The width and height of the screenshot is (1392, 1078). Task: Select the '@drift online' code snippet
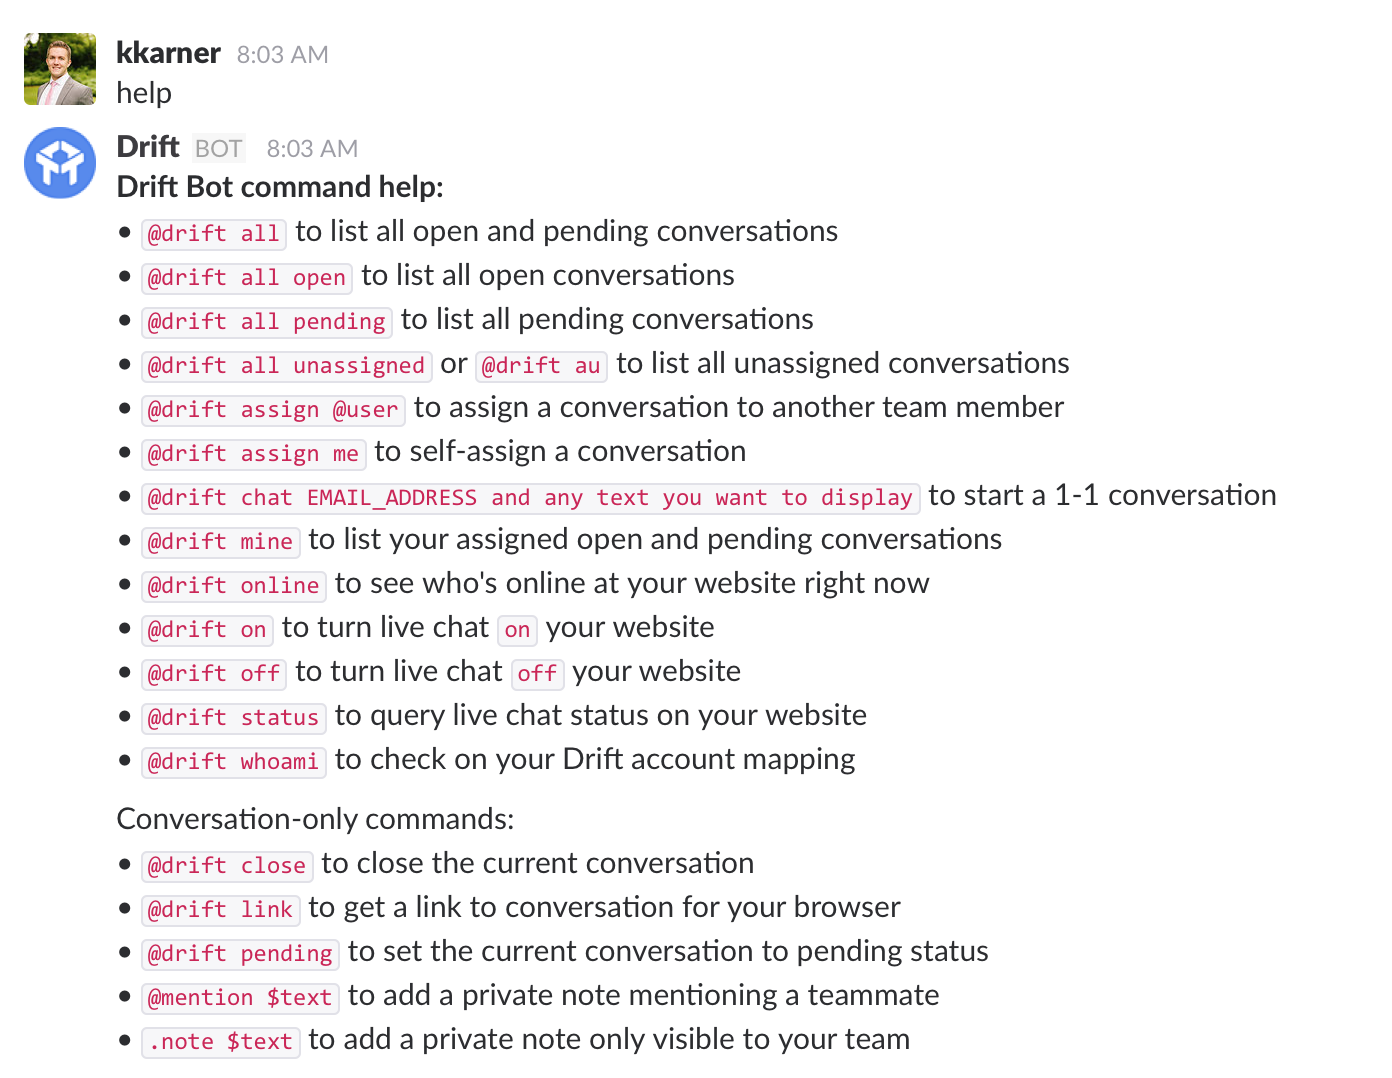click(234, 585)
